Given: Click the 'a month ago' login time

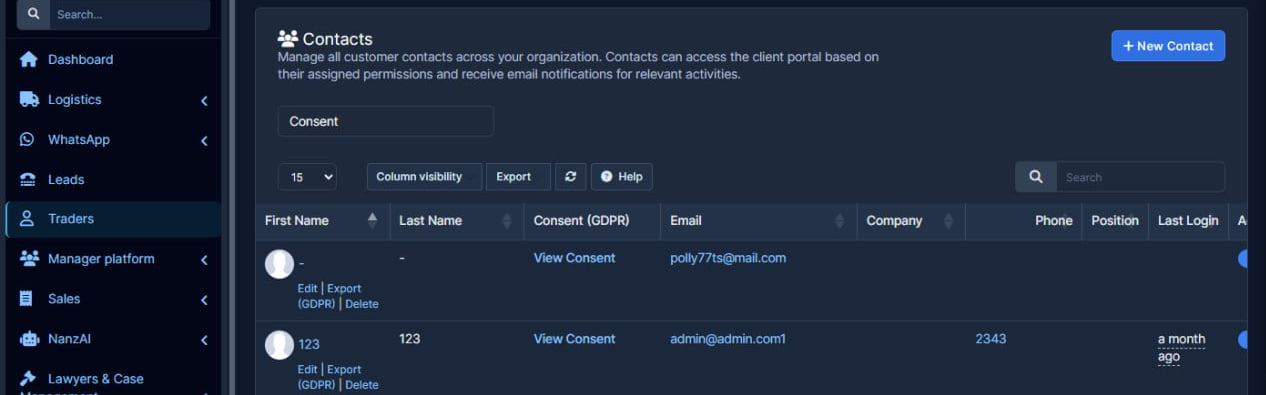Looking at the screenshot, I should (x=1182, y=348).
